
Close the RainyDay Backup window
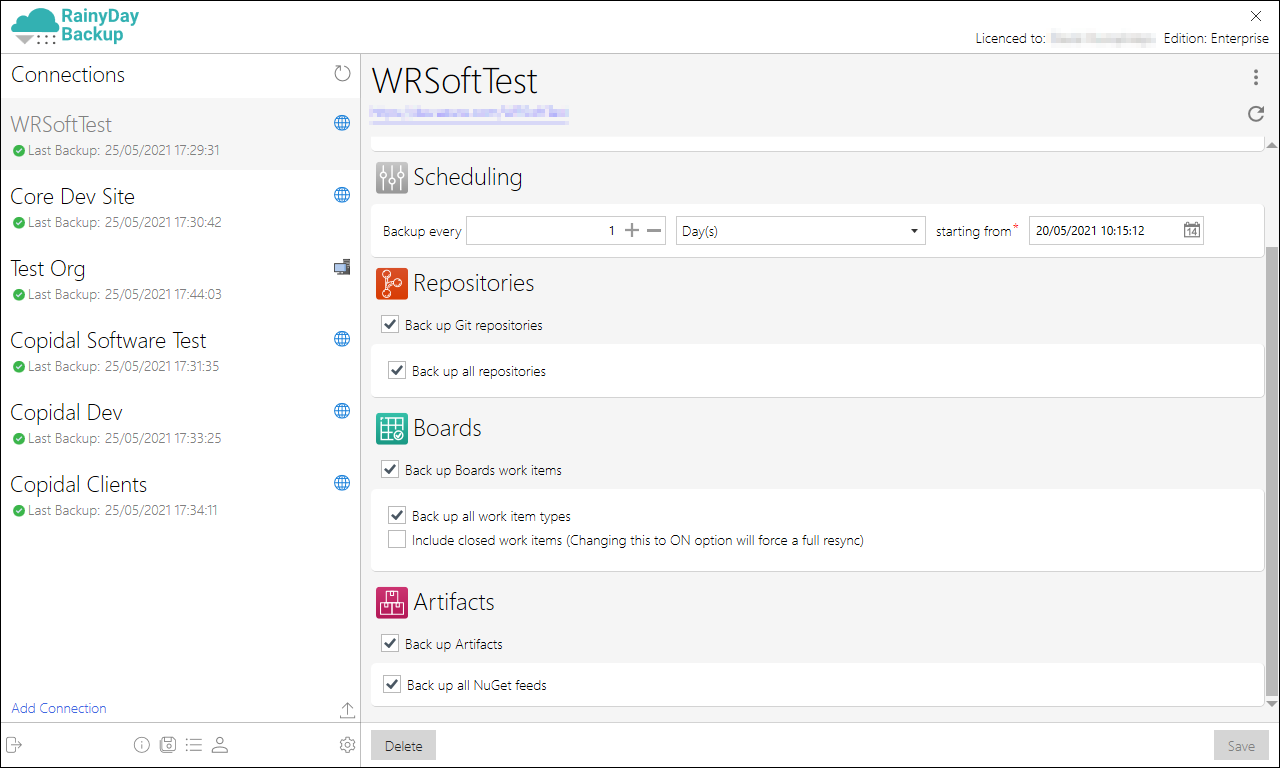pos(1256,15)
